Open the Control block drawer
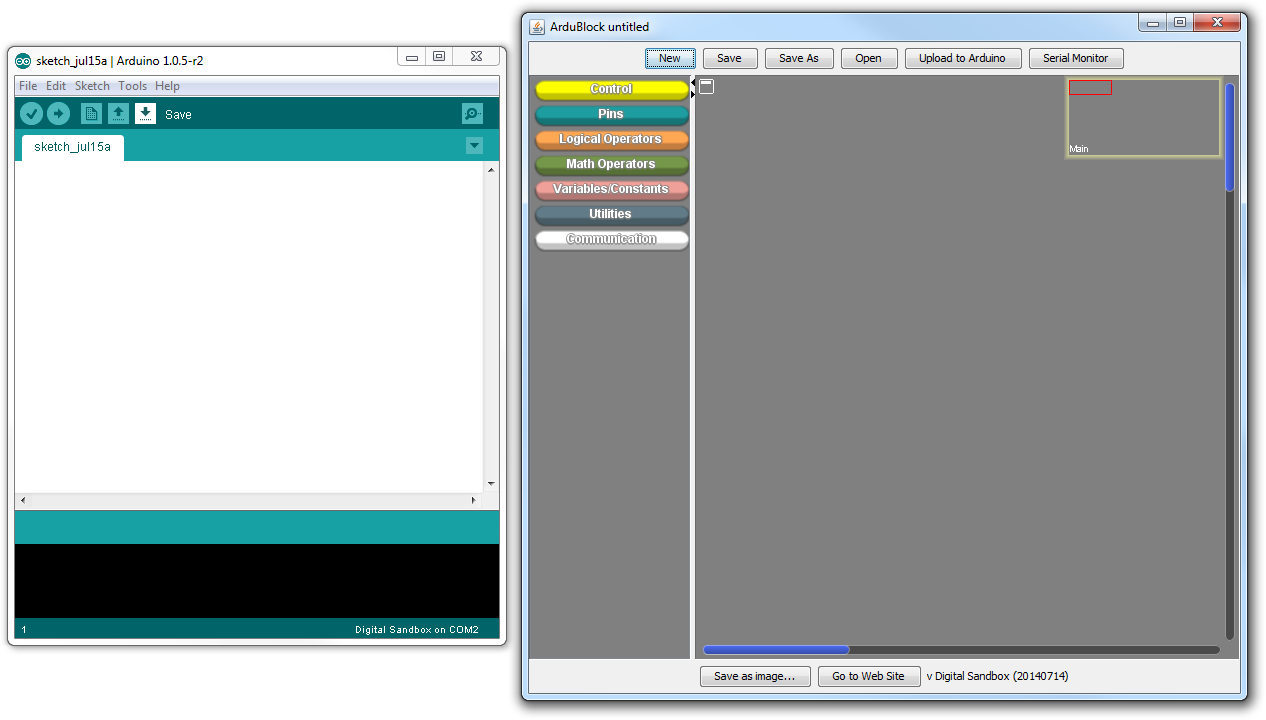This screenshot has height=720, width=1266. tap(611, 89)
